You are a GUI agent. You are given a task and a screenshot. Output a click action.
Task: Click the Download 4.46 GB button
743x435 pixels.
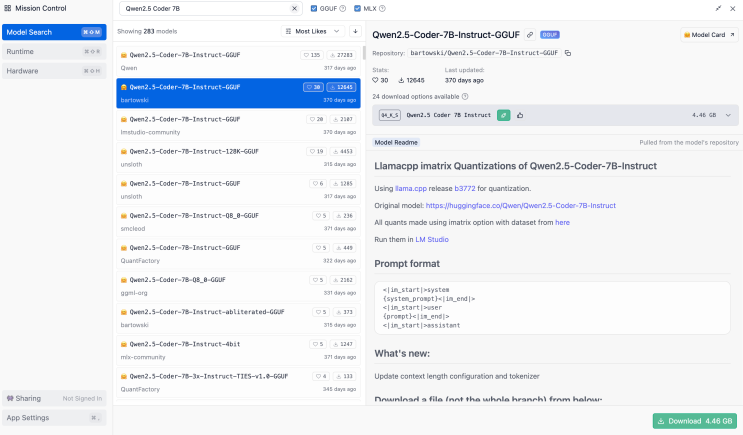pos(695,421)
